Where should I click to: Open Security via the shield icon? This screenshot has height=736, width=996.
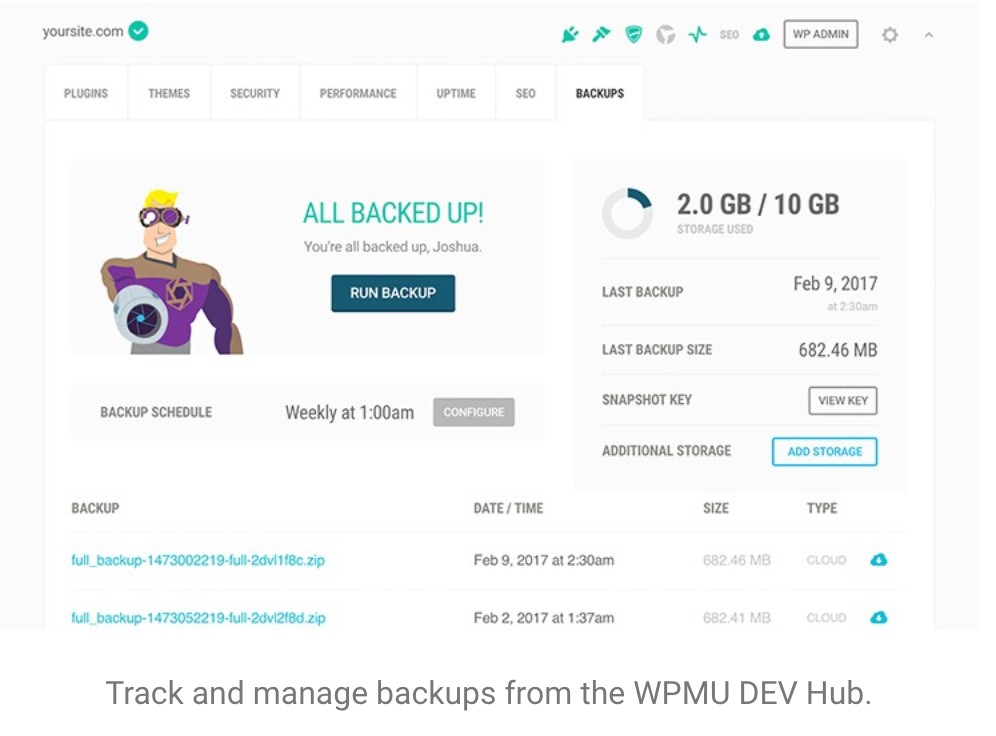click(x=632, y=34)
